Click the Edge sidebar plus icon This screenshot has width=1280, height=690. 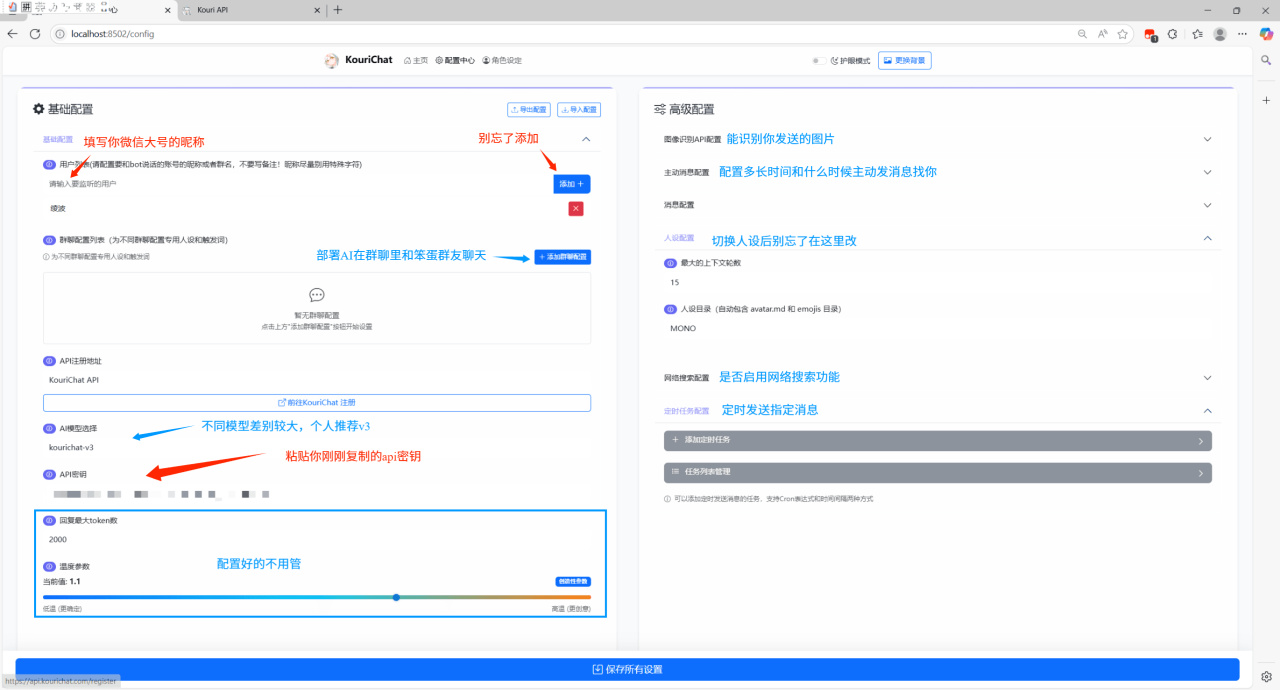point(1267,100)
